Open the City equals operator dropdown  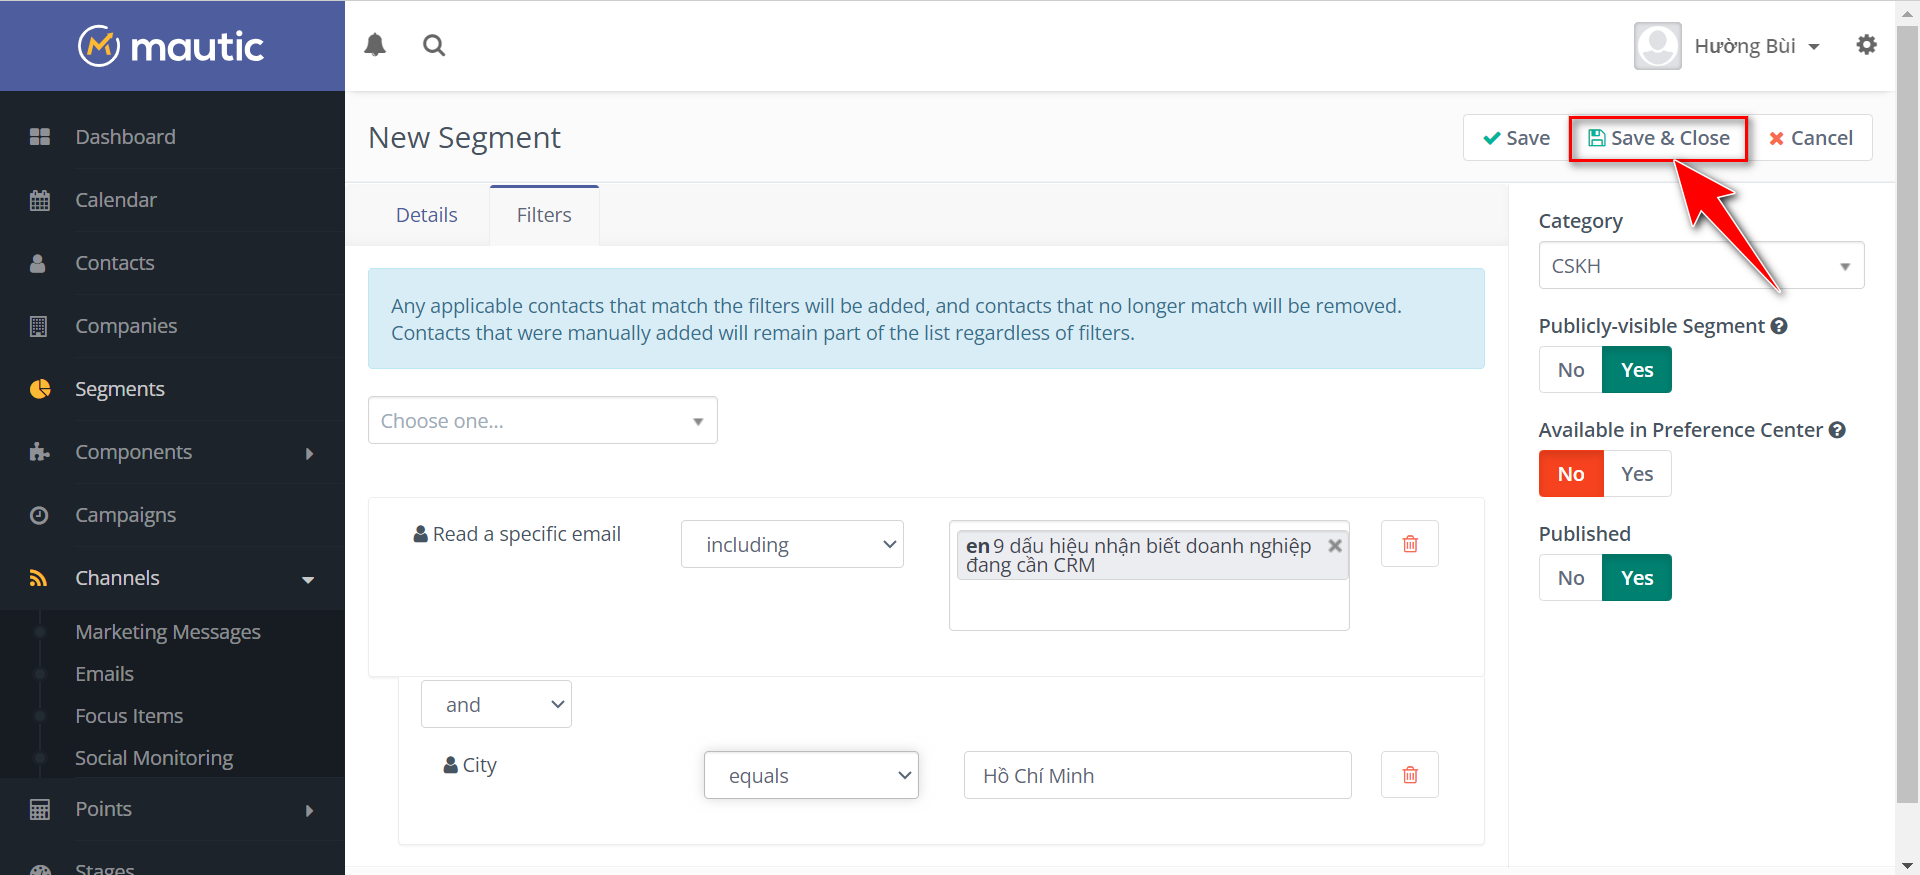click(811, 776)
